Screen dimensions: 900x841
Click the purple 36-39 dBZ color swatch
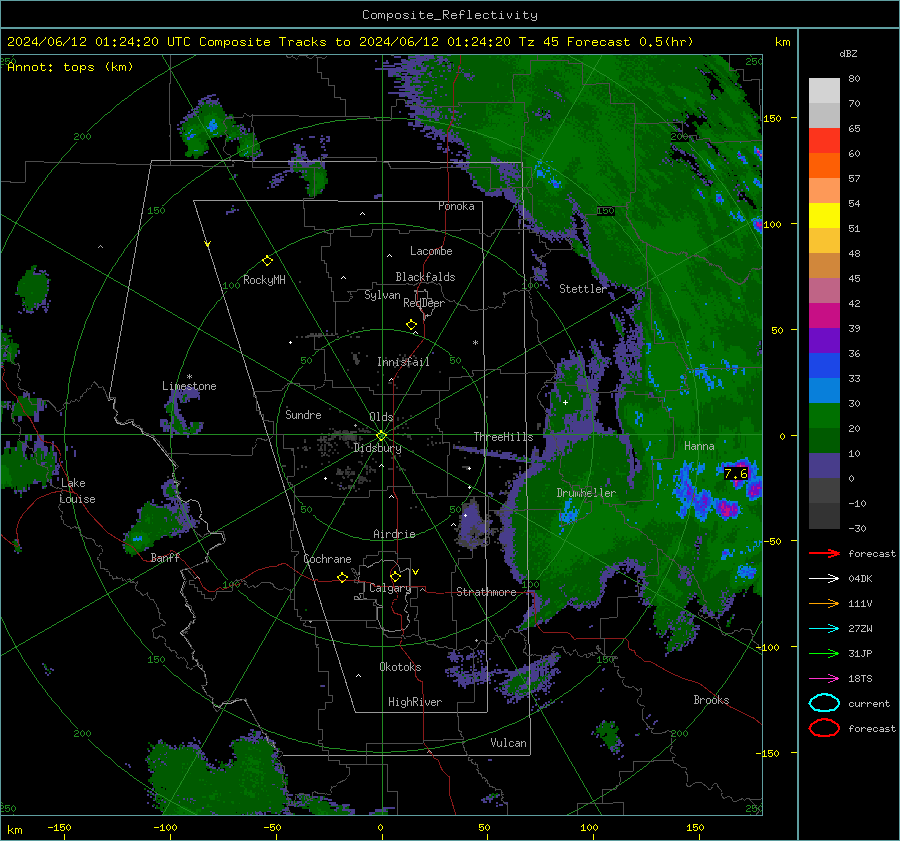824,340
